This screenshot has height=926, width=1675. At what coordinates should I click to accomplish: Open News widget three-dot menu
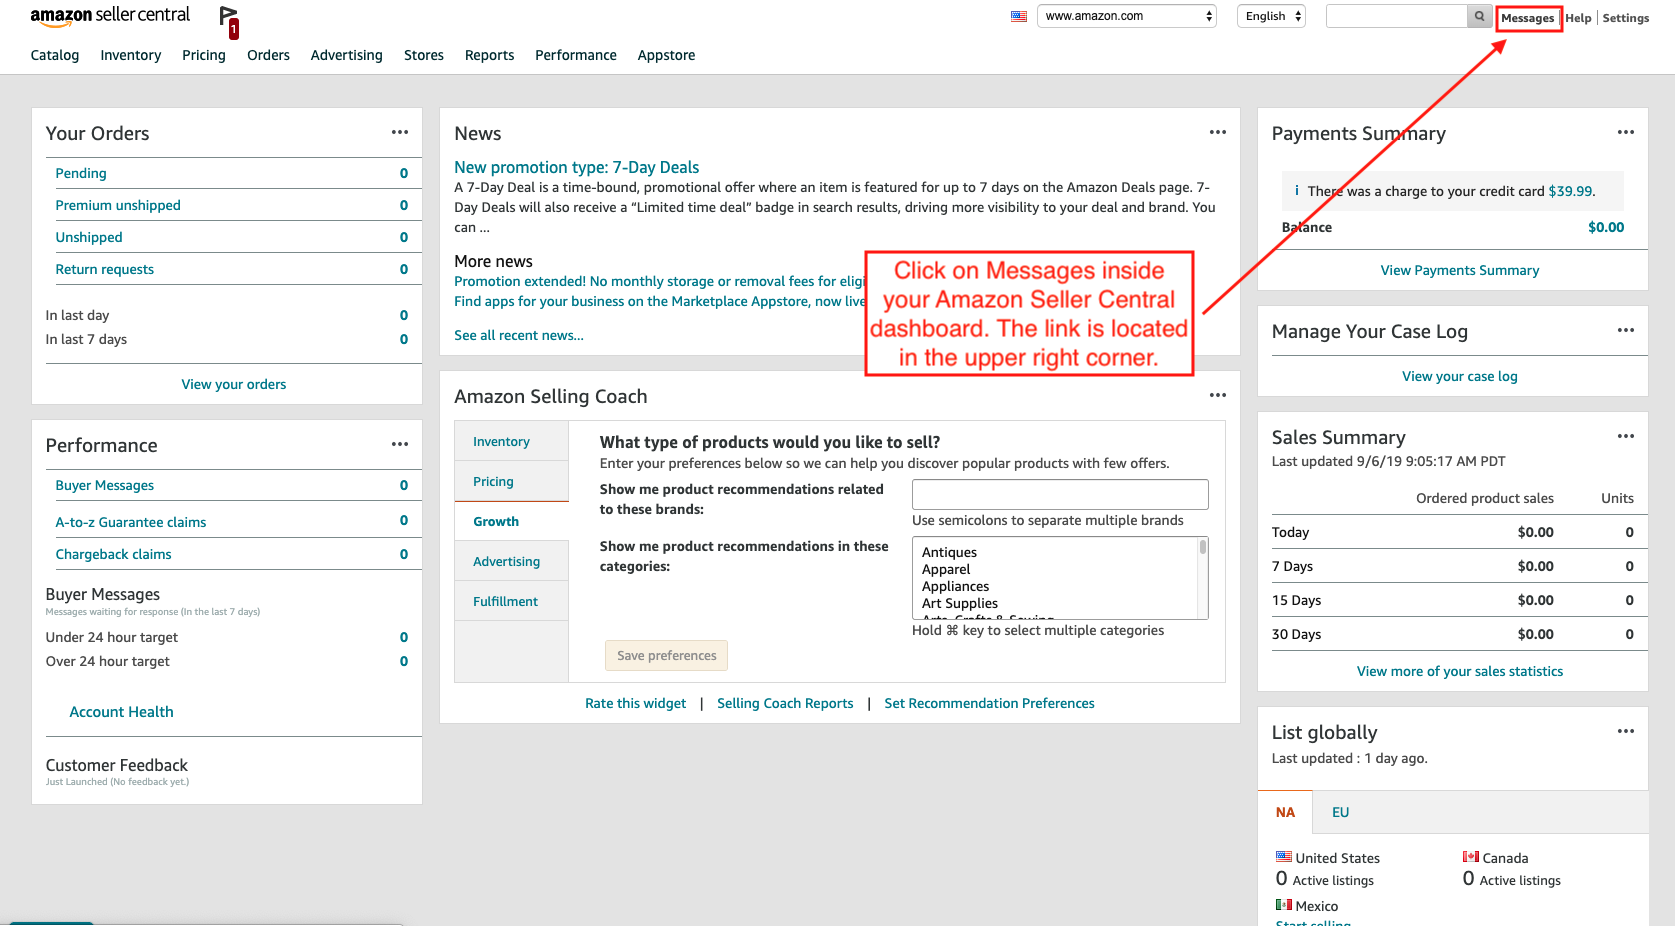(1217, 132)
